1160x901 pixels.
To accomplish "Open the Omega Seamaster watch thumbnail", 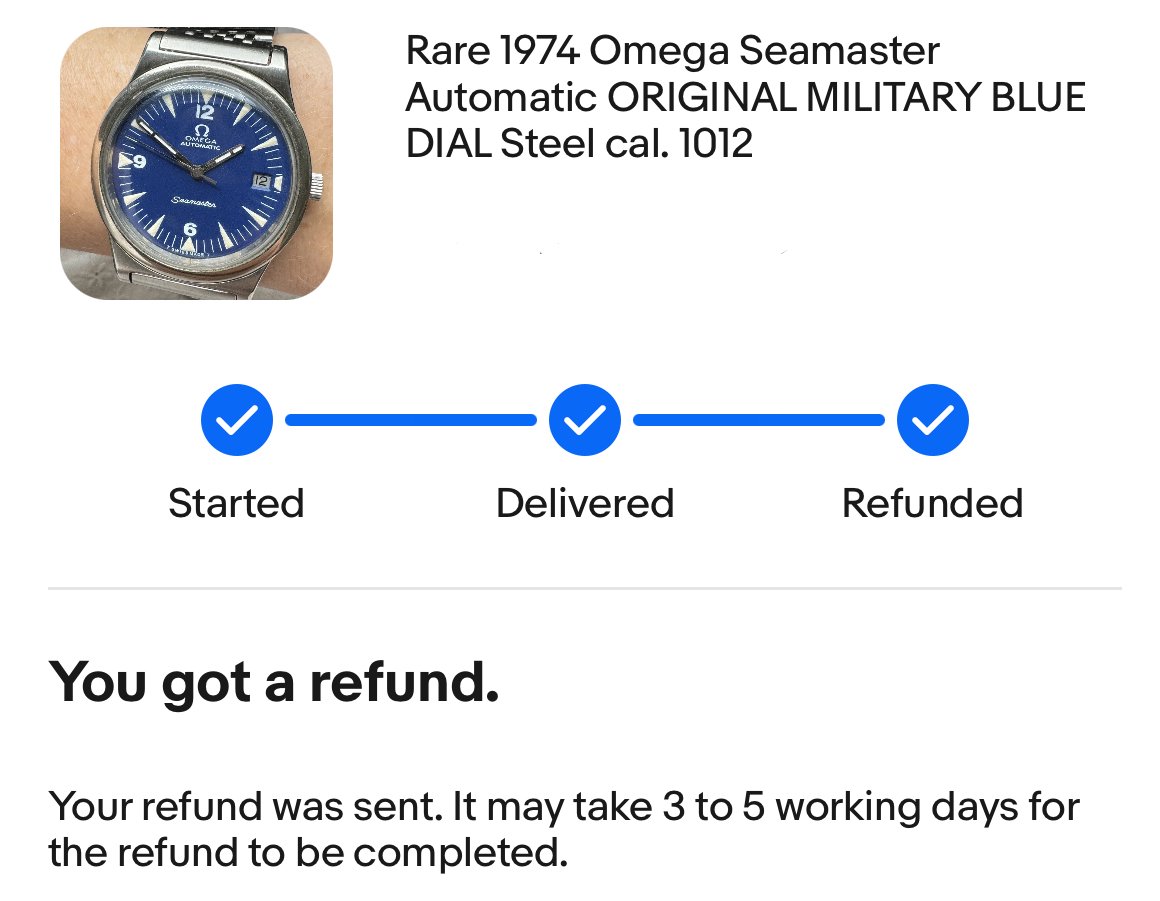I will tap(196, 163).
